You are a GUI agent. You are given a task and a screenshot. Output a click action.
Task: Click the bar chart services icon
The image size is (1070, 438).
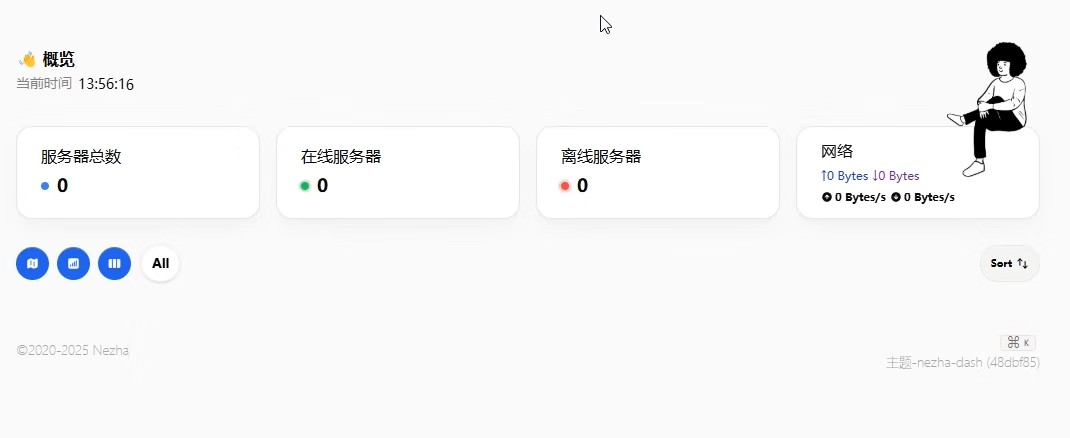[x=73, y=264]
